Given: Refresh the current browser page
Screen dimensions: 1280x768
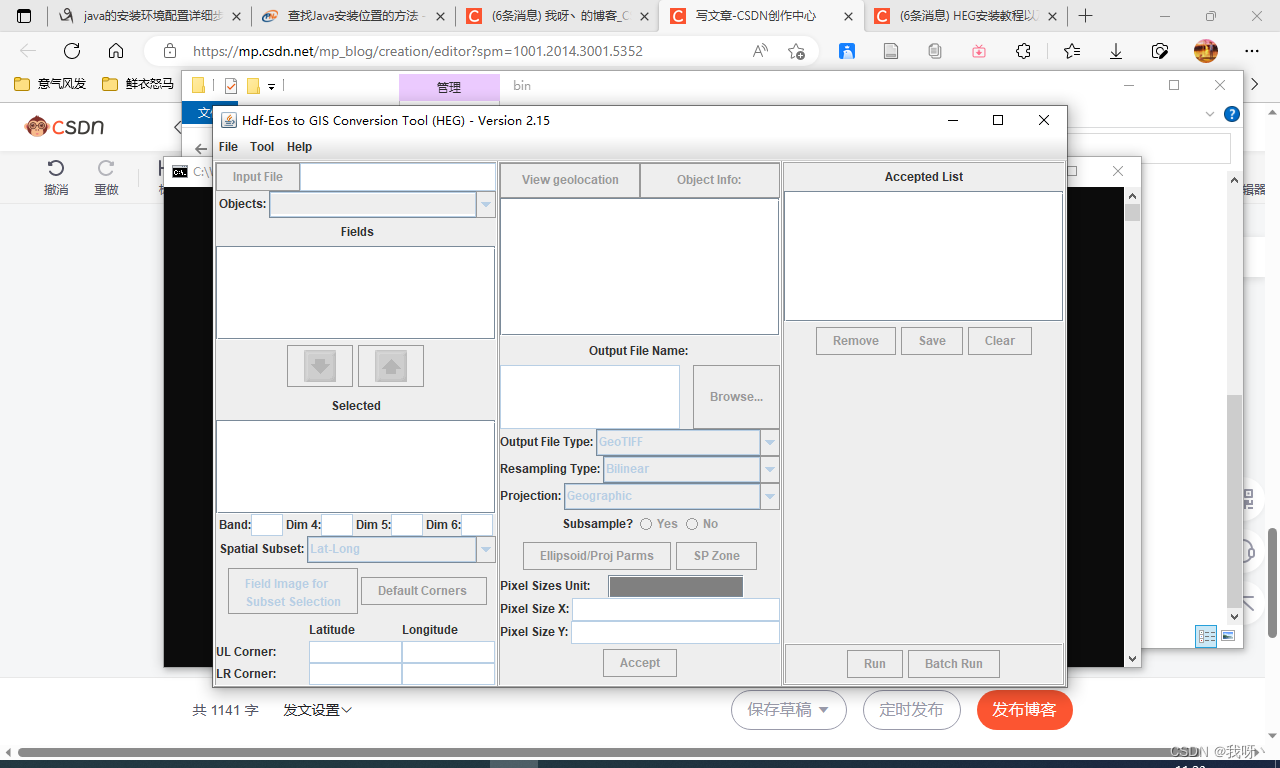Looking at the screenshot, I should [70, 51].
